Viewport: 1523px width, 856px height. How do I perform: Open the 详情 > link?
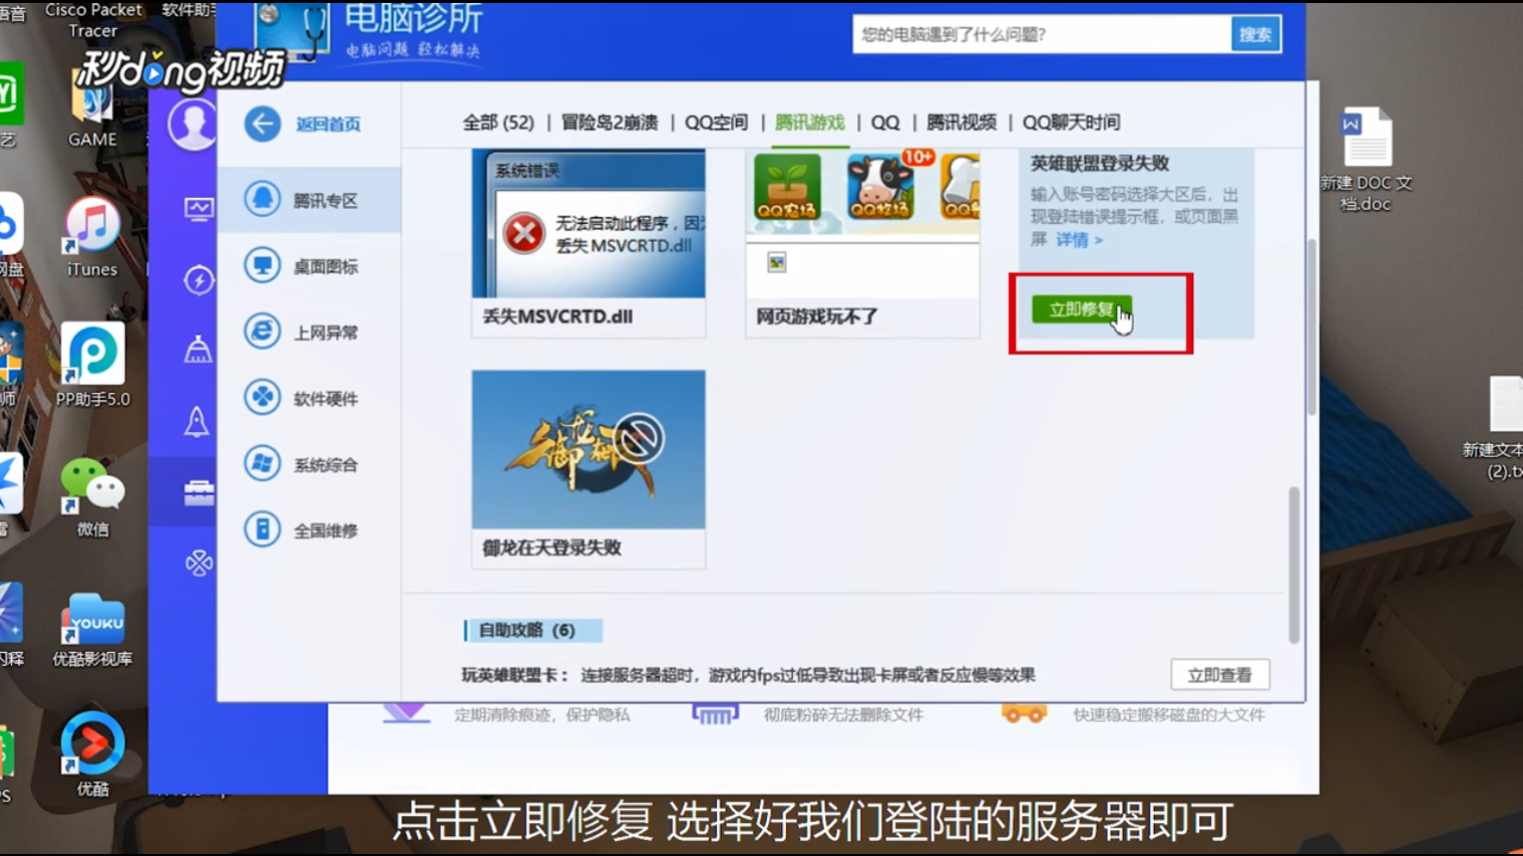click(x=1079, y=240)
